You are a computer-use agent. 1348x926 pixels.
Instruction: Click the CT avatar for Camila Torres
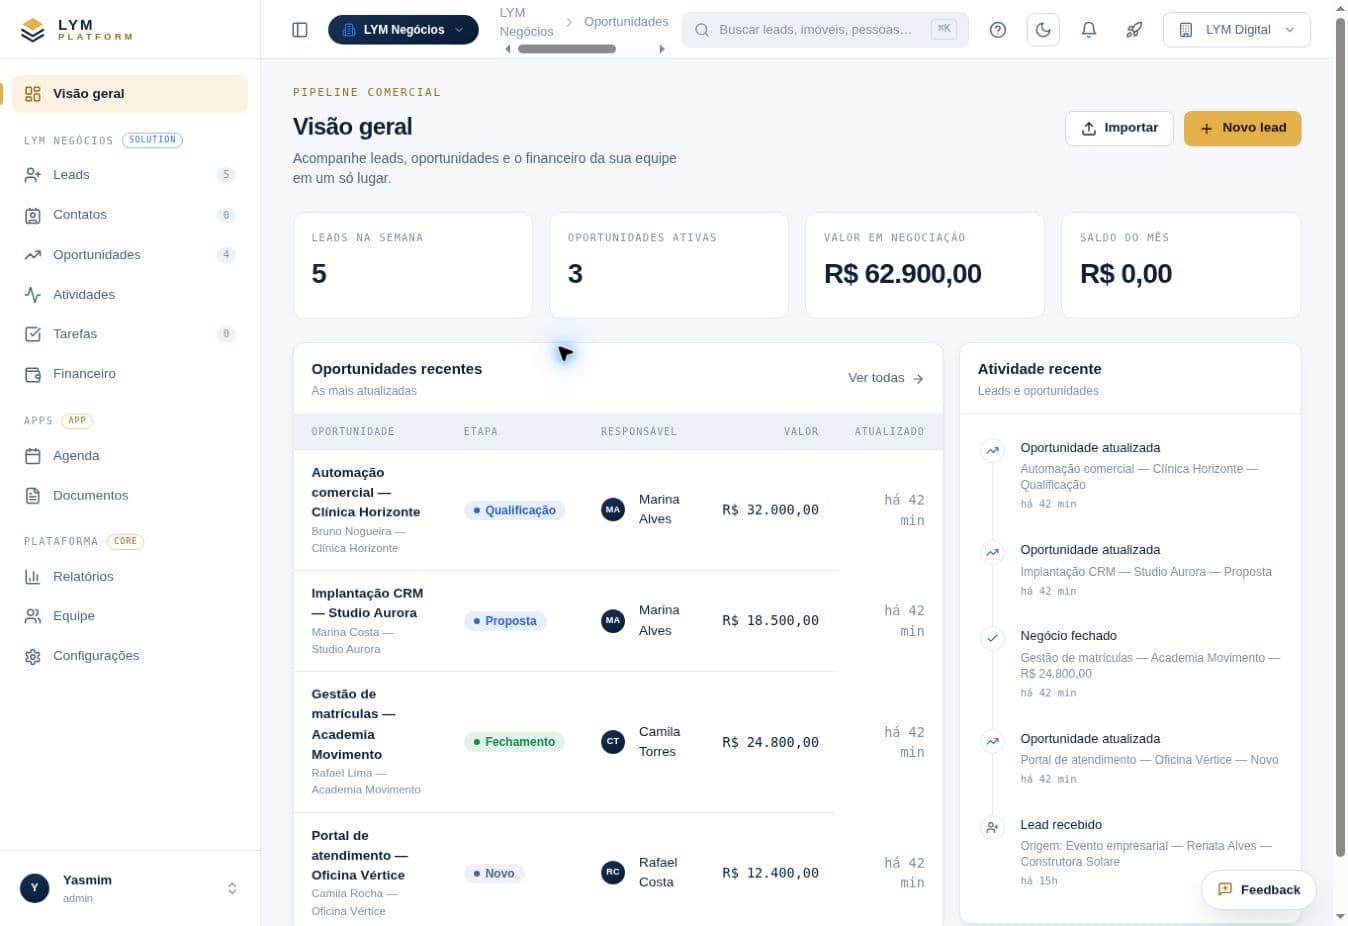coord(613,742)
